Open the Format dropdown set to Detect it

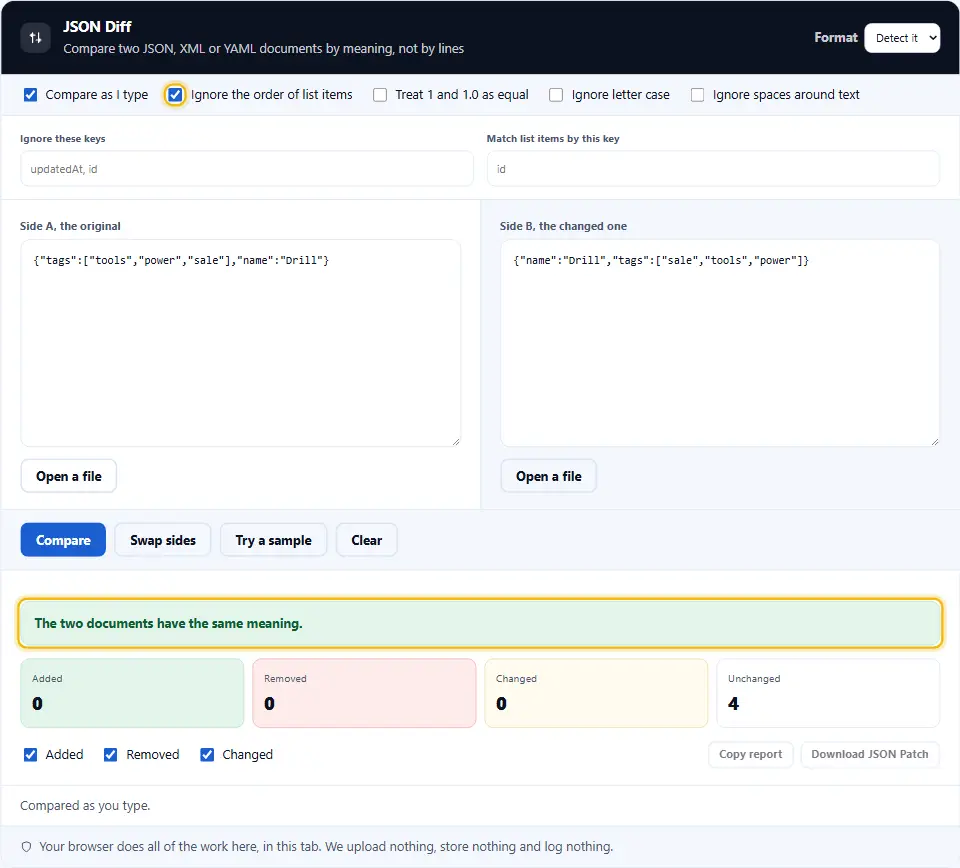click(902, 38)
